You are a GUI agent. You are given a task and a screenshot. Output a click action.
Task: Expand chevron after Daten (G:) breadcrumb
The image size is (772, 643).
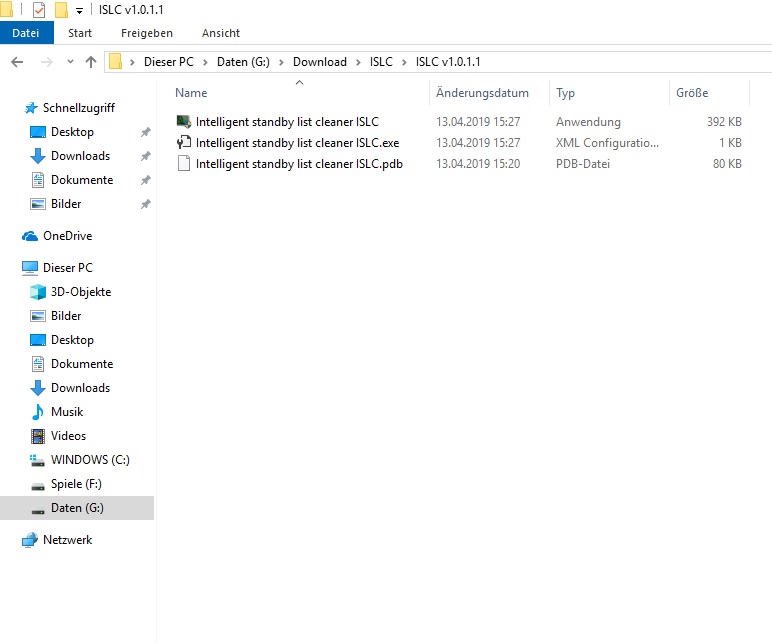(281, 62)
